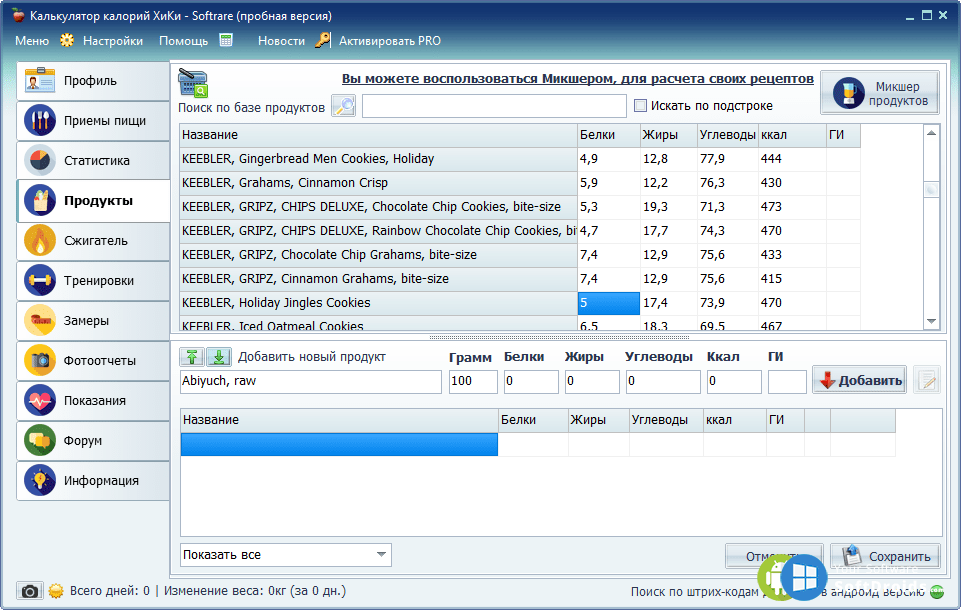
Task: Click the new product name field
Action: click(x=311, y=381)
